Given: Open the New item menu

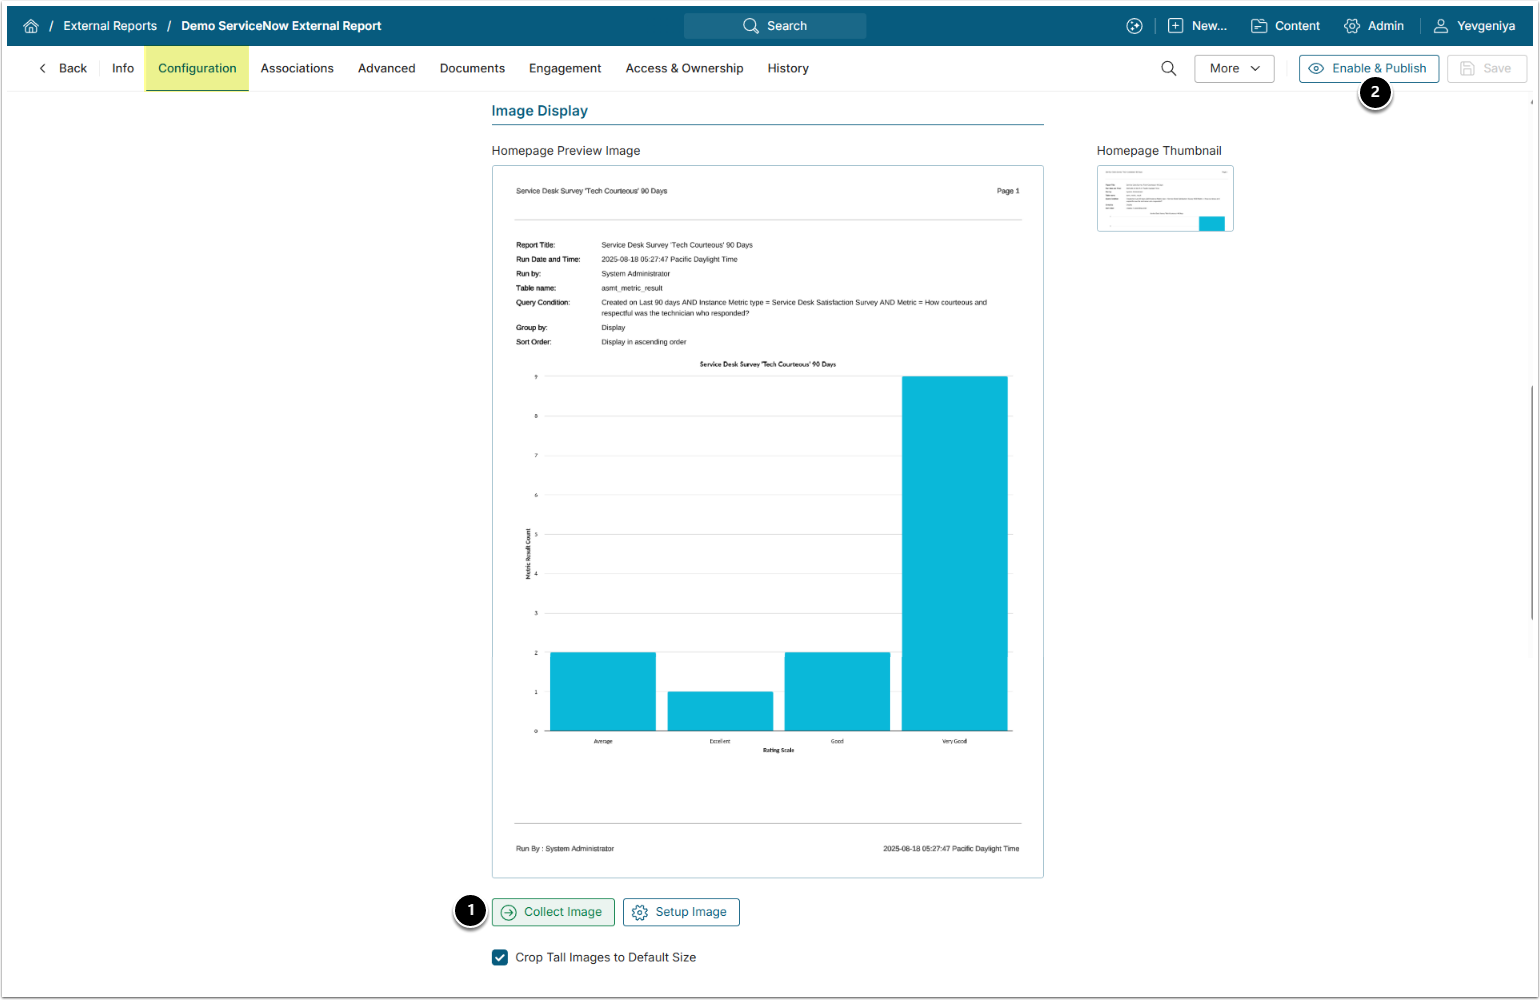Looking at the screenshot, I should click(x=1197, y=26).
